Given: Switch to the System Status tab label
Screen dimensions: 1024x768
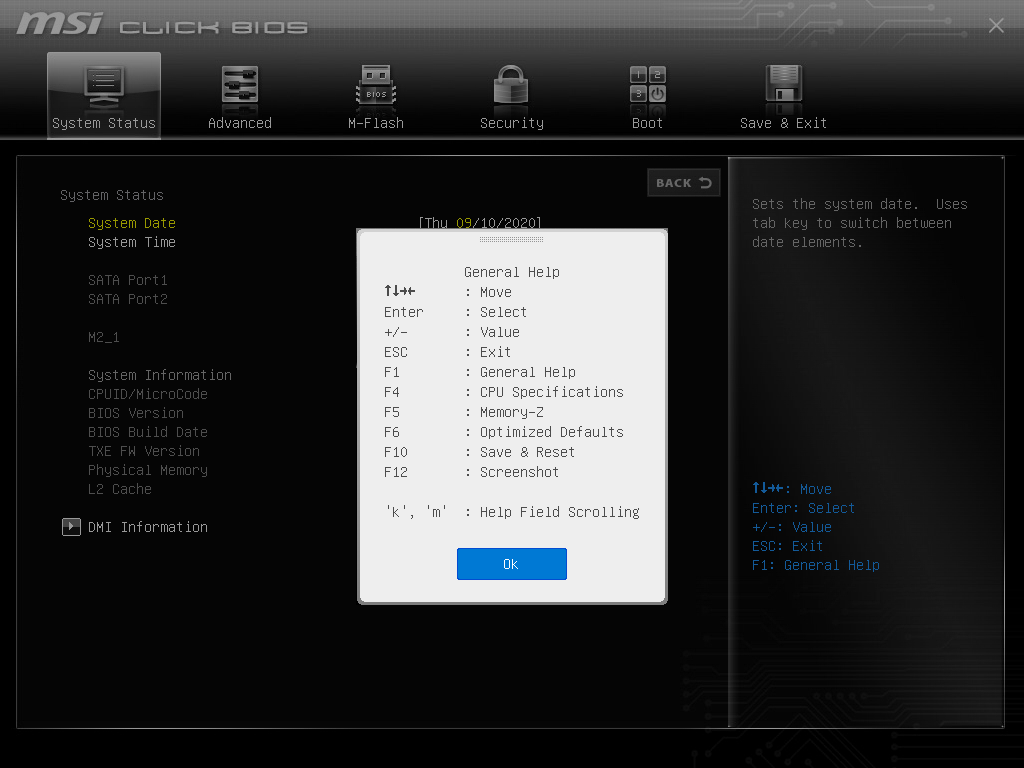Looking at the screenshot, I should coord(104,123).
